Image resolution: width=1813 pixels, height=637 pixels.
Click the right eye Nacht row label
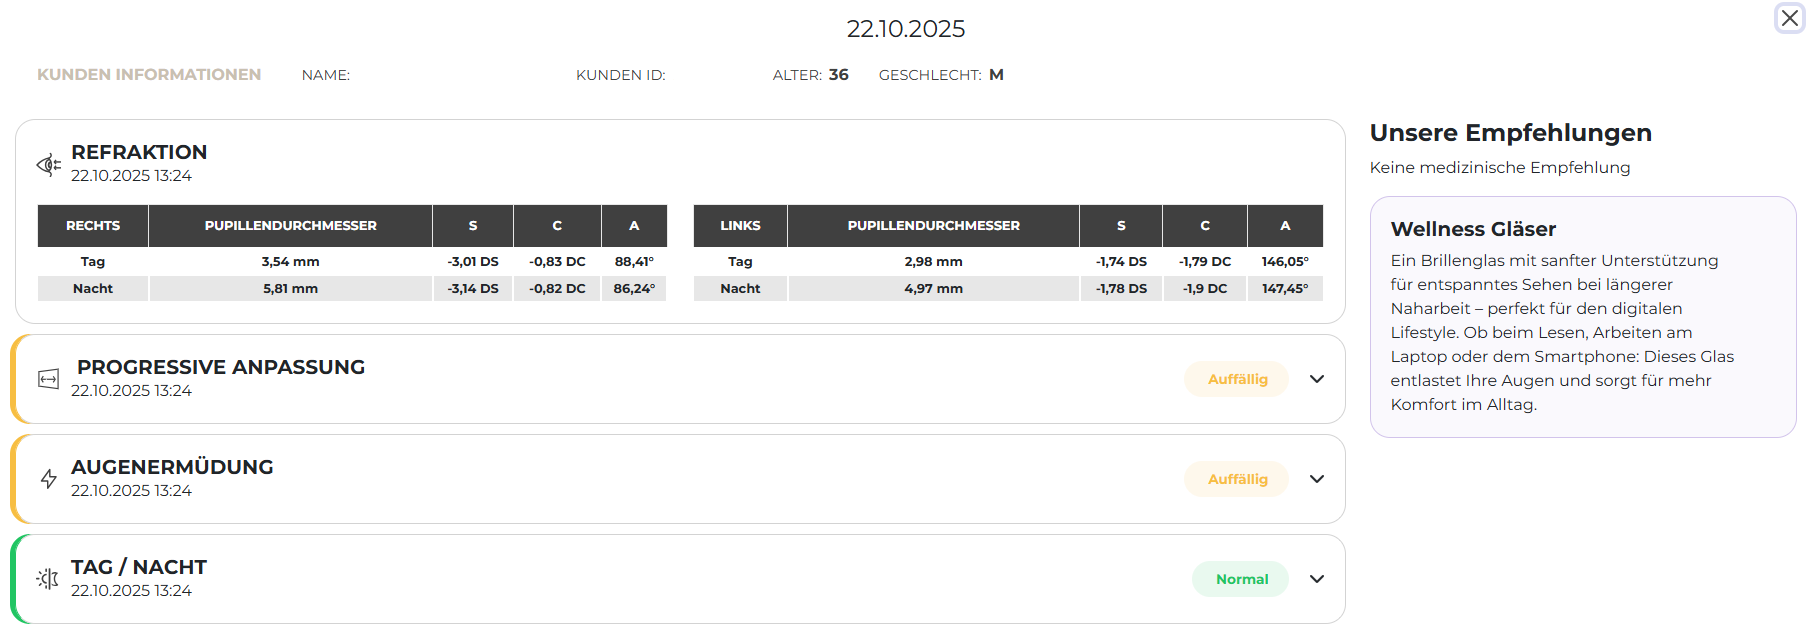(x=93, y=289)
